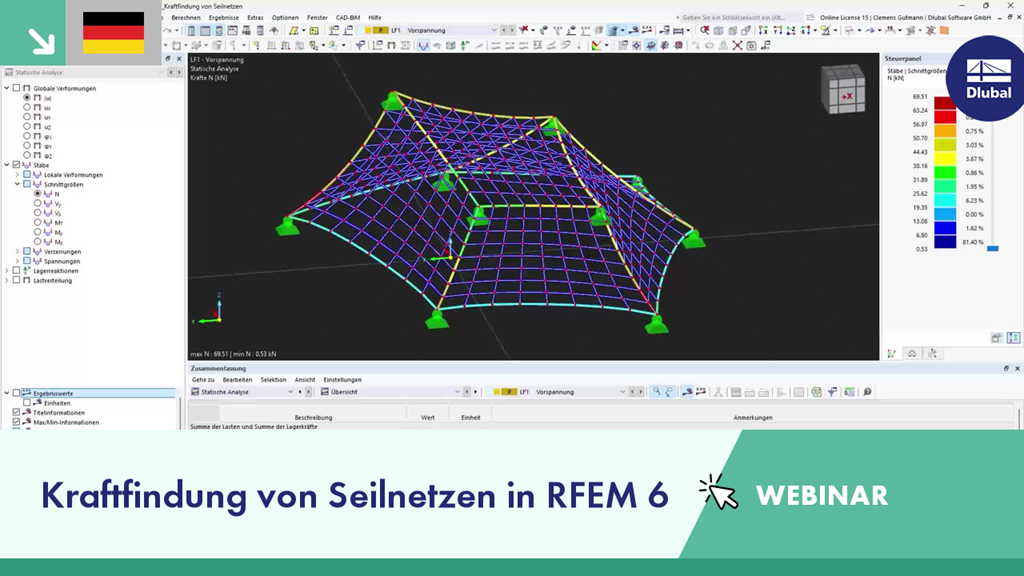Toggle the Stäbe checkbox
This screenshot has width=1024, height=576.
tap(16, 165)
